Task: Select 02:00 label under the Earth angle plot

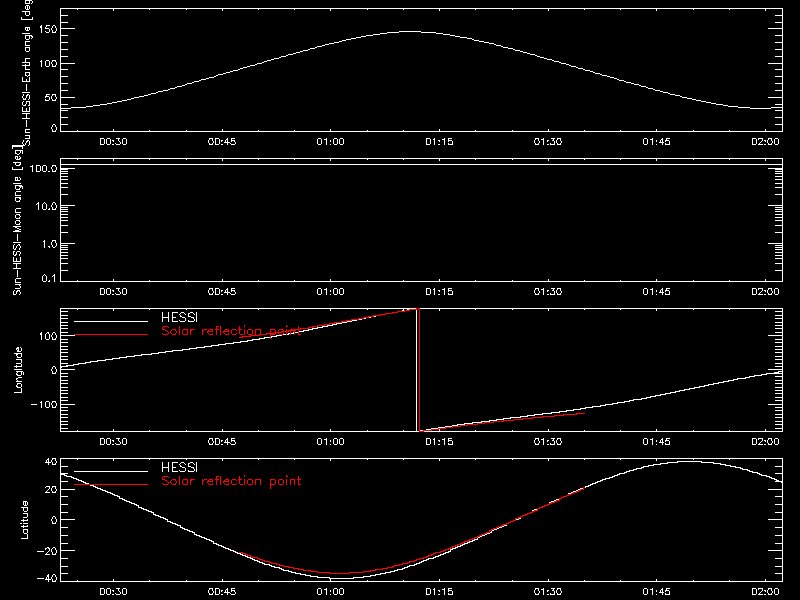Action: [765, 141]
